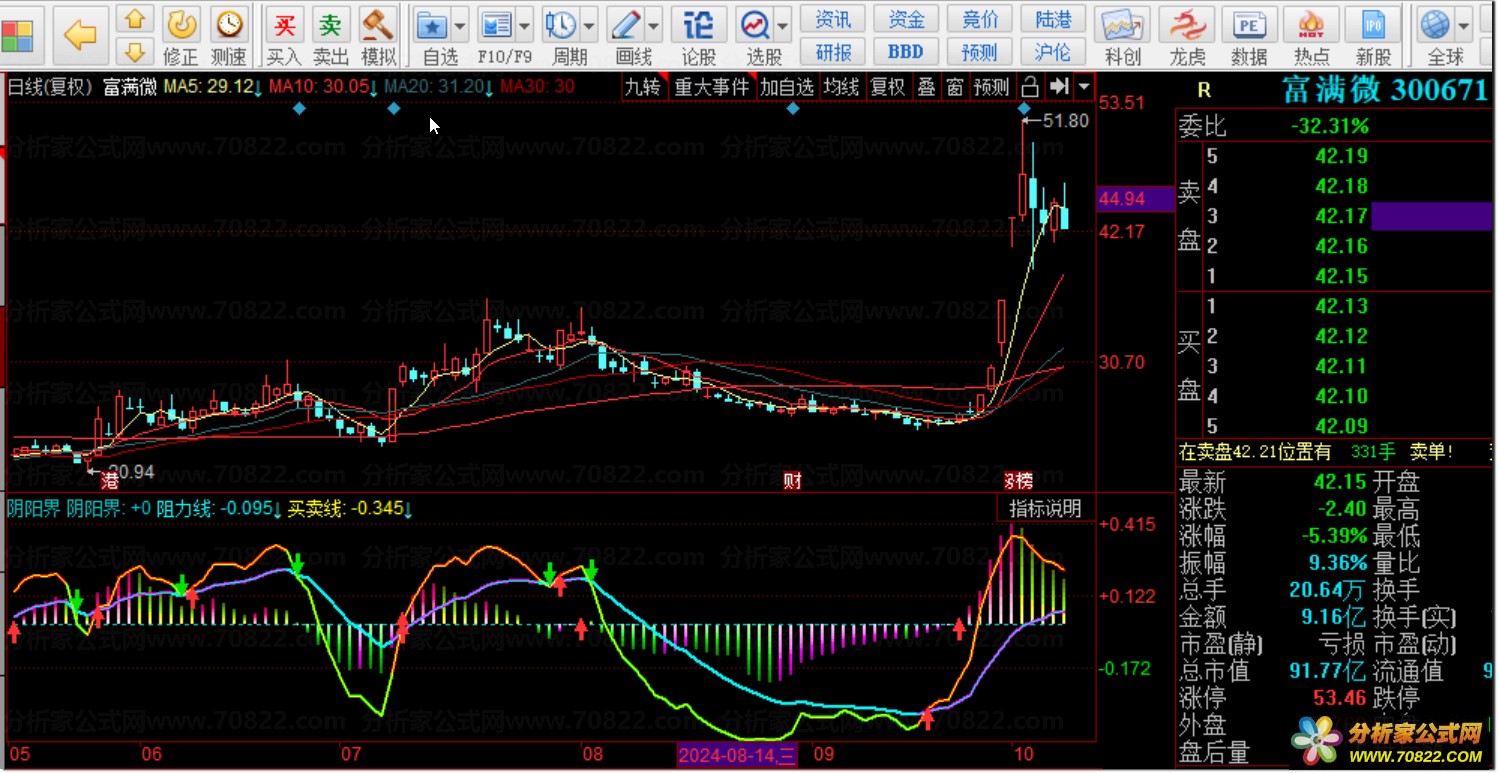Click the 港 marker on the chart
Screen dimensions: 1499x773
pyautogui.click(x=110, y=482)
